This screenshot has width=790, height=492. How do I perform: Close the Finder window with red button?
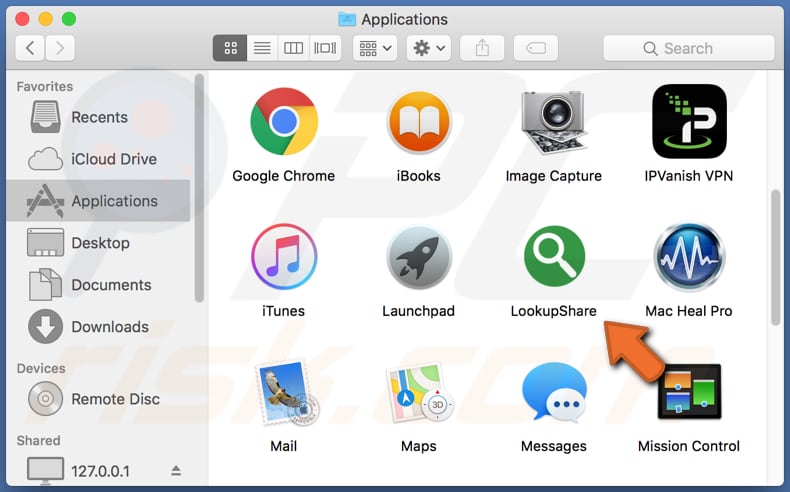tap(22, 19)
